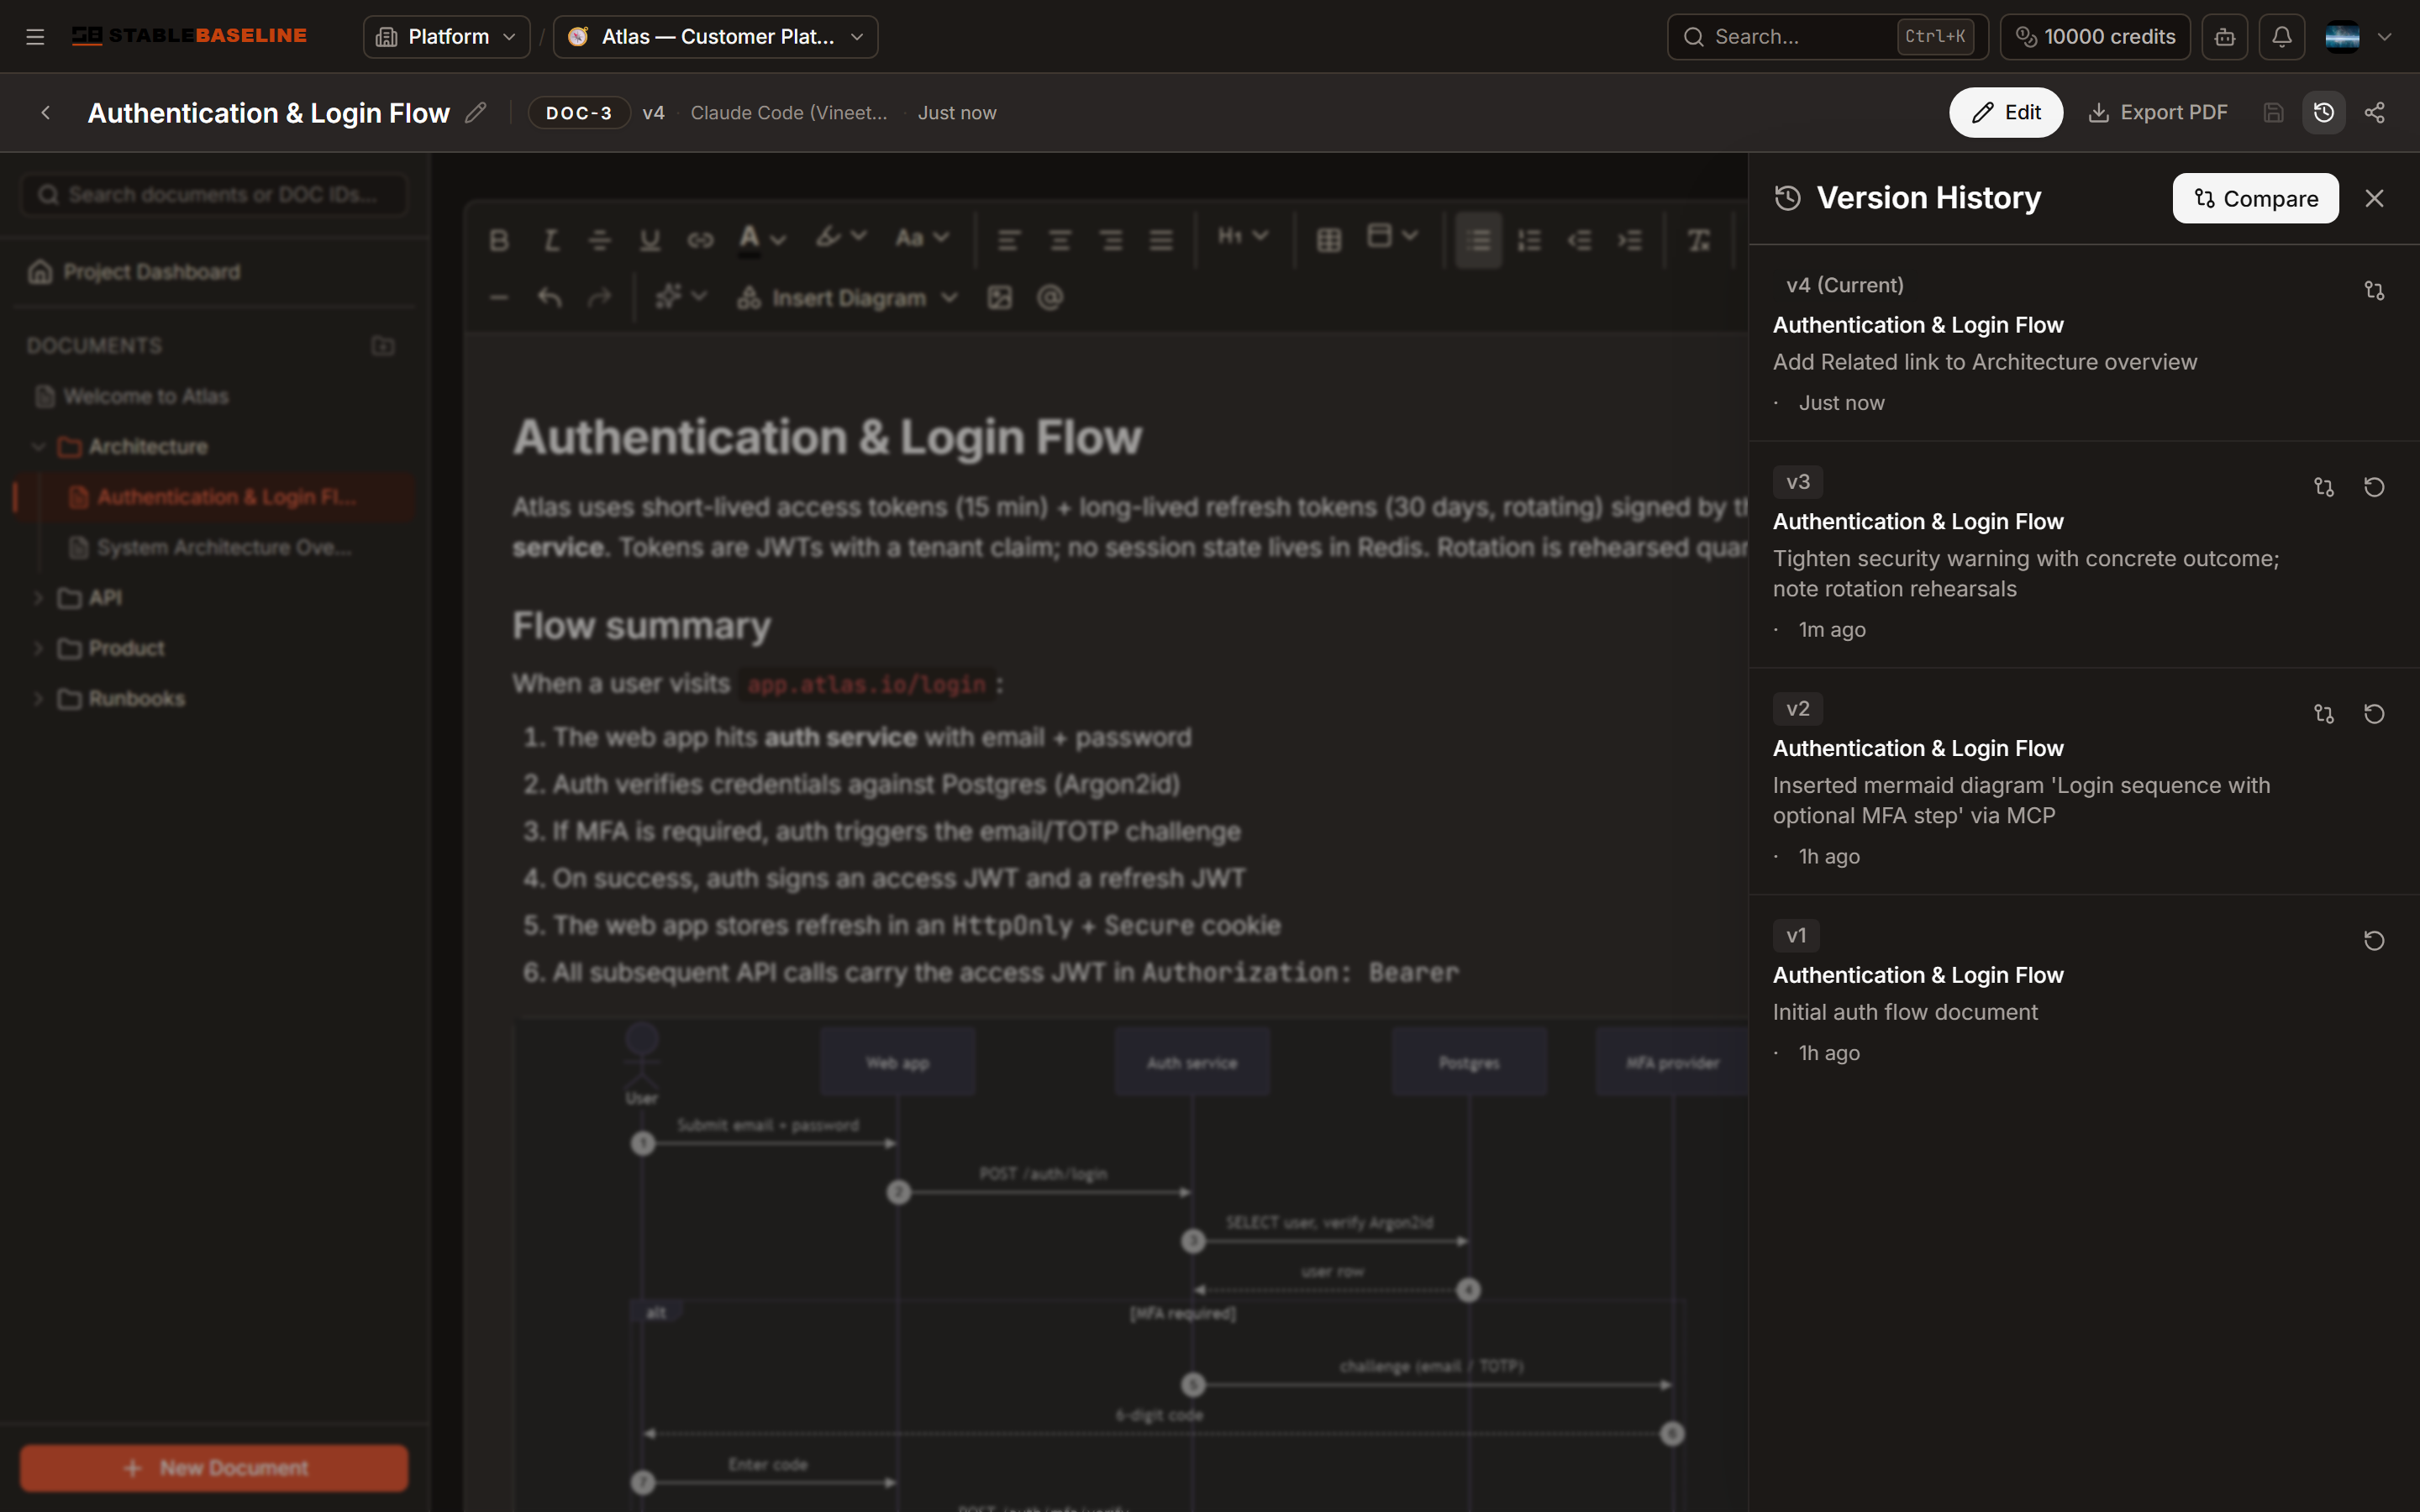Compare icon for v4 (Current)
This screenshot has height=1512, width=2420.
coord(2374,291)
